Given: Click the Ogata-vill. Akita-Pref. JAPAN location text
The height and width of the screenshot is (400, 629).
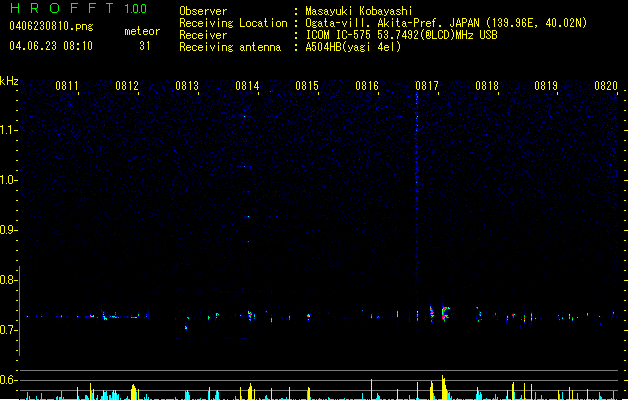Looking at the screenshot, I should pos(446,23).
